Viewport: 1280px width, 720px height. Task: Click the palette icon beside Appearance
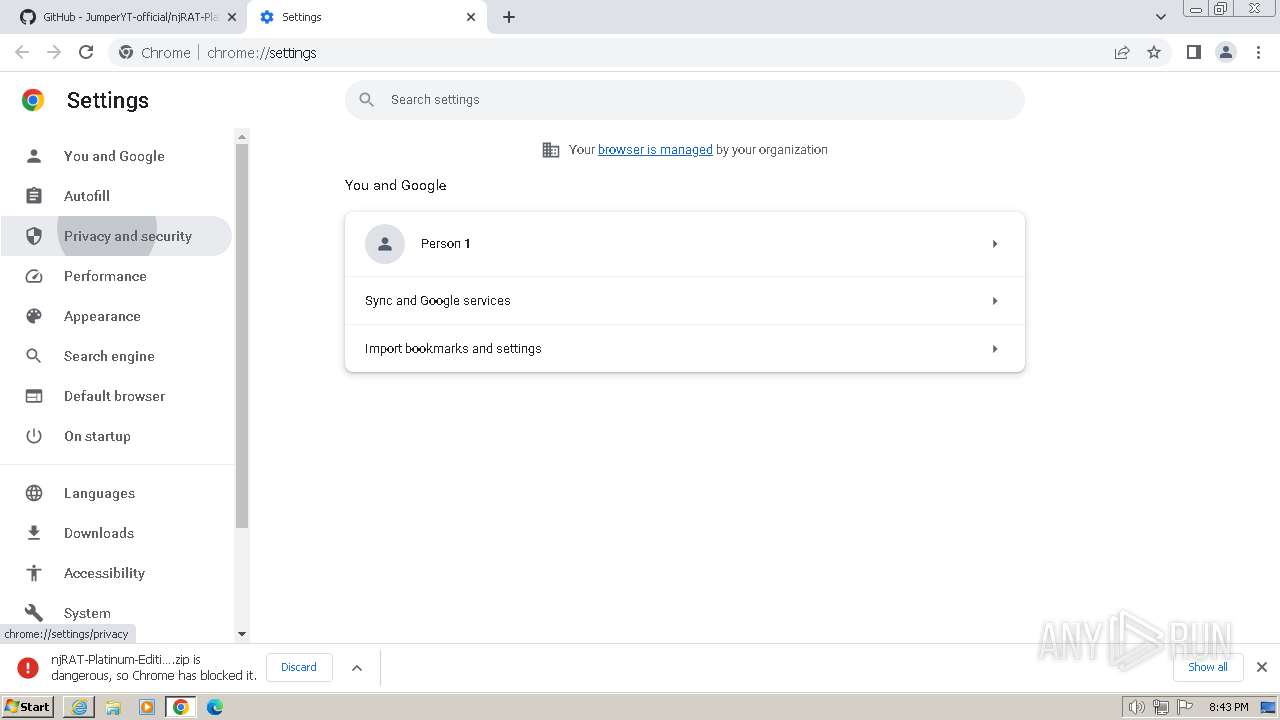coord(34,316)
